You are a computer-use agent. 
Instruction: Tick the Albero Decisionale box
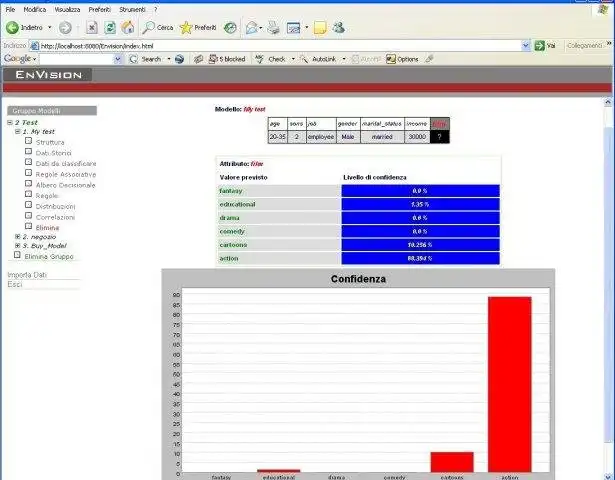(x=28, y=183)
